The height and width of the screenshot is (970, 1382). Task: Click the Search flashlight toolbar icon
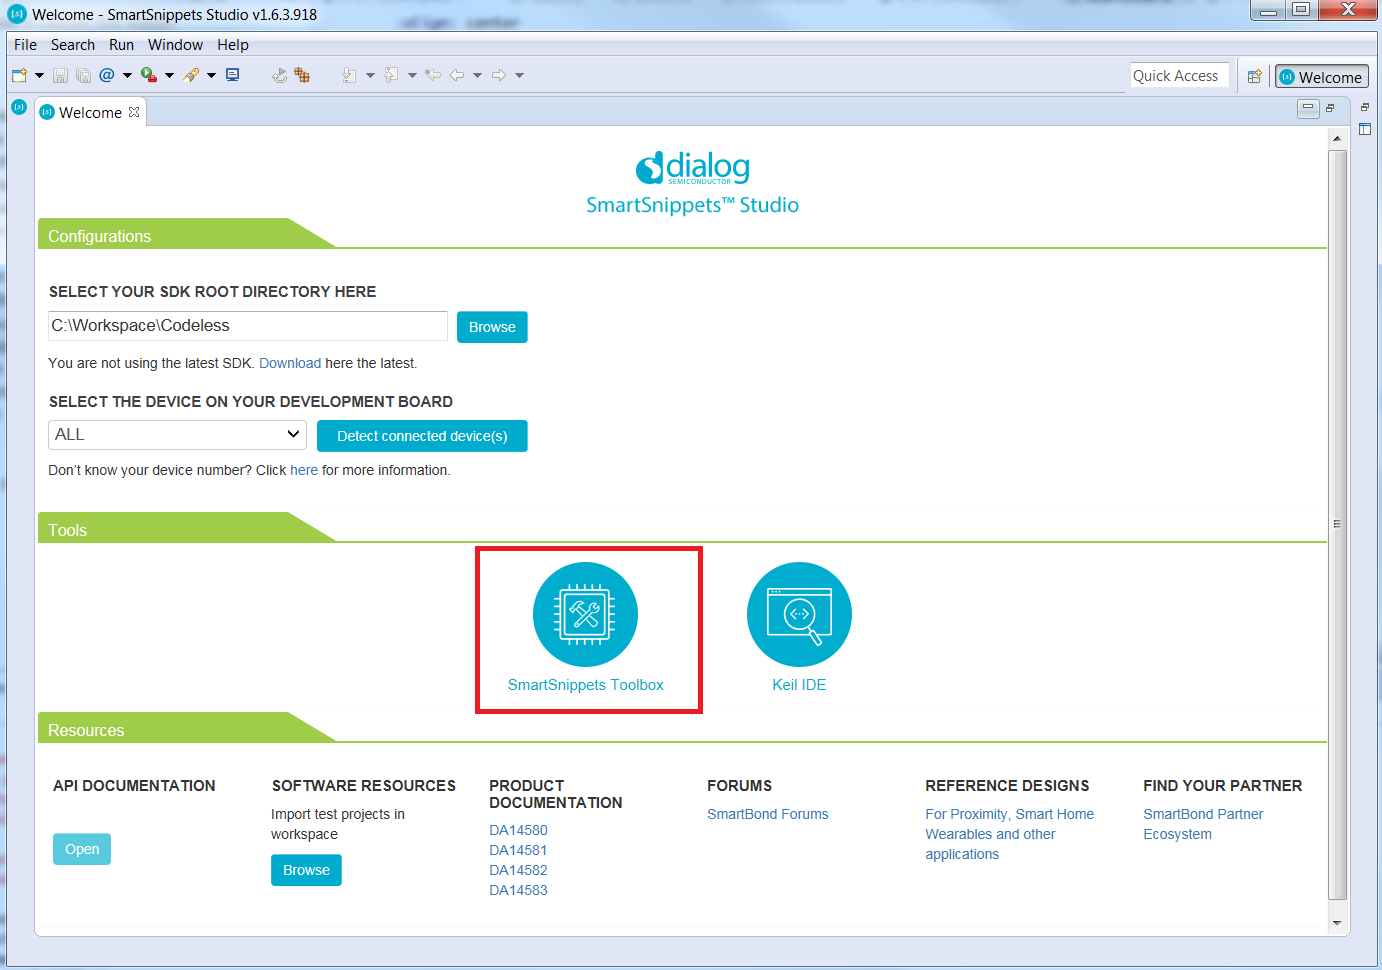191,75
